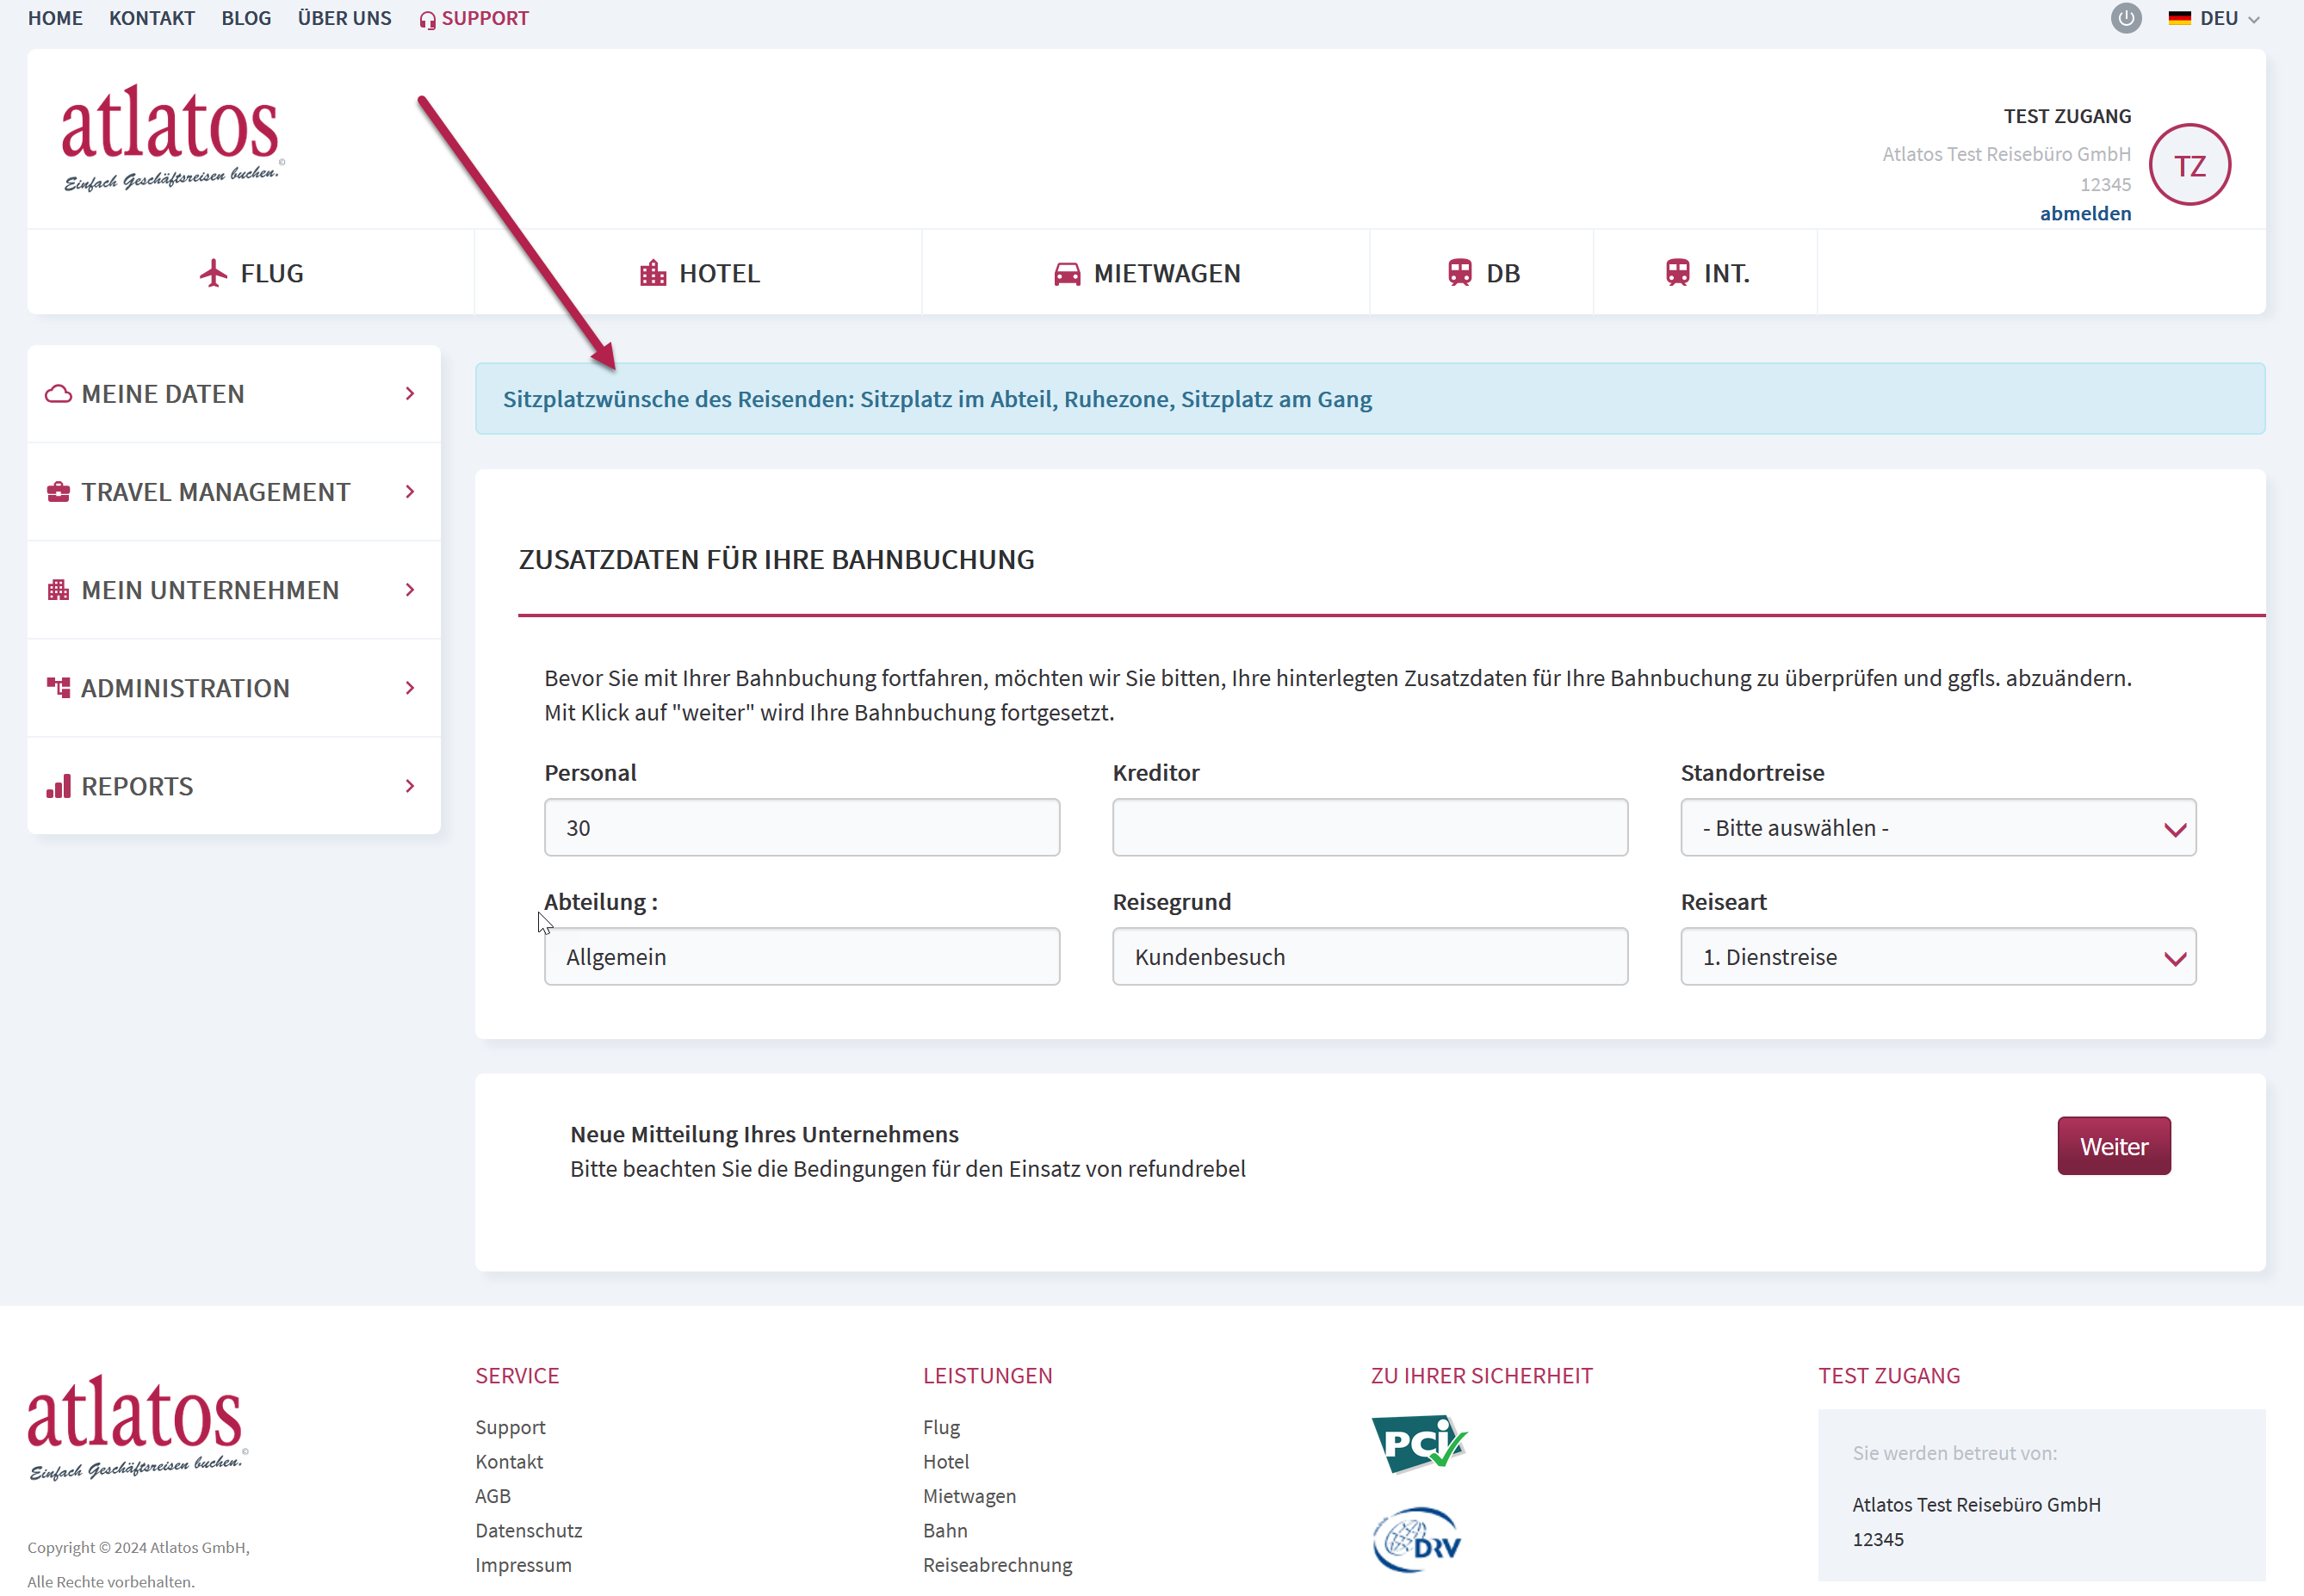The width and height of the screenshot is (2304, 1596).
Task: Click the train icon beside INT.
Action: click(1678, 273)
